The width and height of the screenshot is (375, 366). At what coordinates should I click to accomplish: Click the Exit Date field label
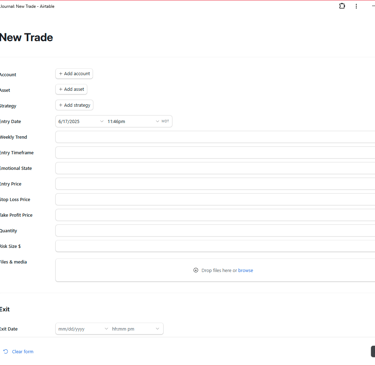(9, 329)
